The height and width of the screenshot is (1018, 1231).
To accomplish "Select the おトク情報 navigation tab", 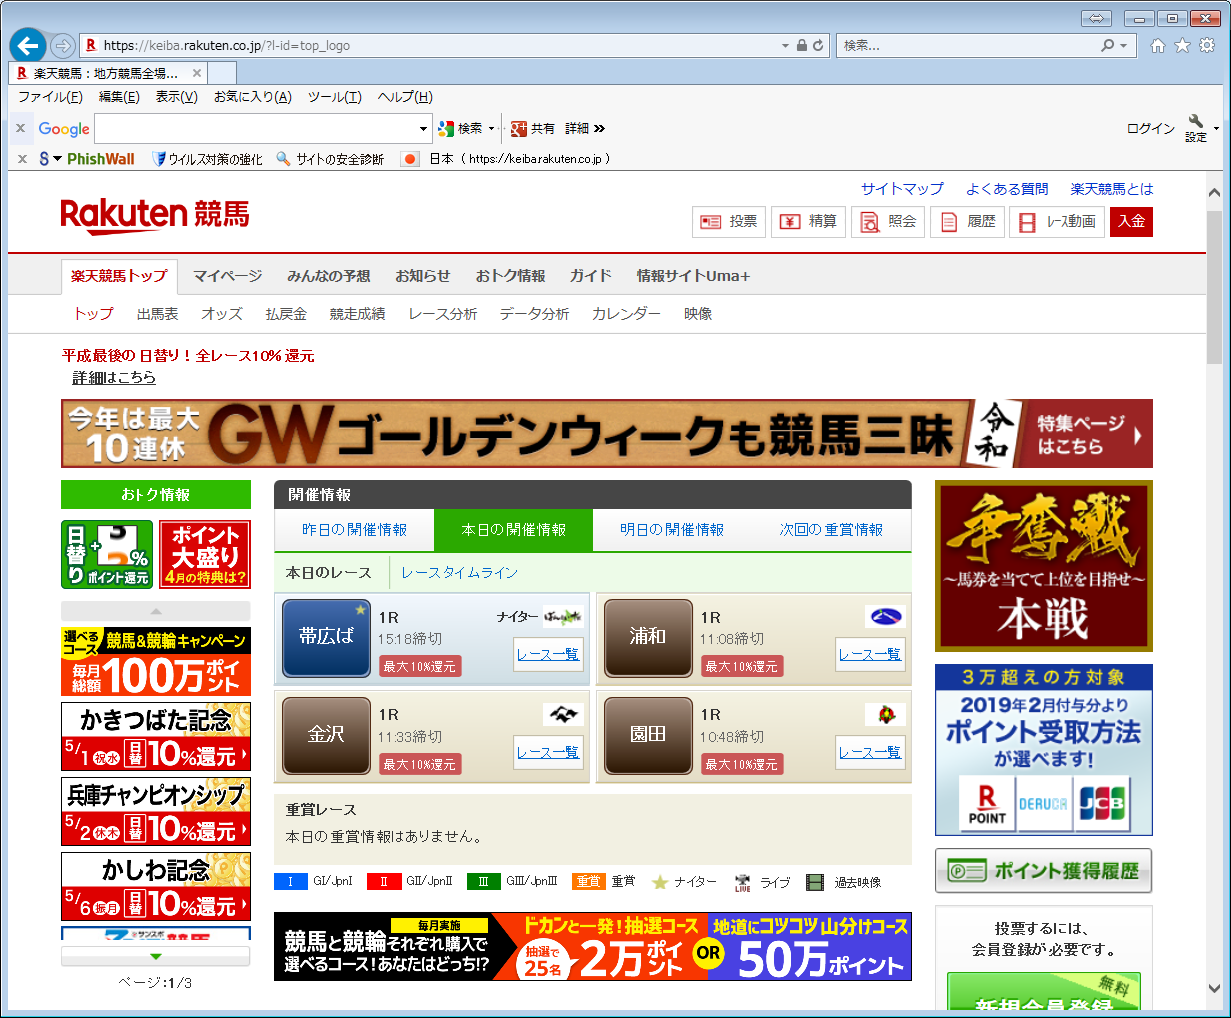I will (510, 276).
